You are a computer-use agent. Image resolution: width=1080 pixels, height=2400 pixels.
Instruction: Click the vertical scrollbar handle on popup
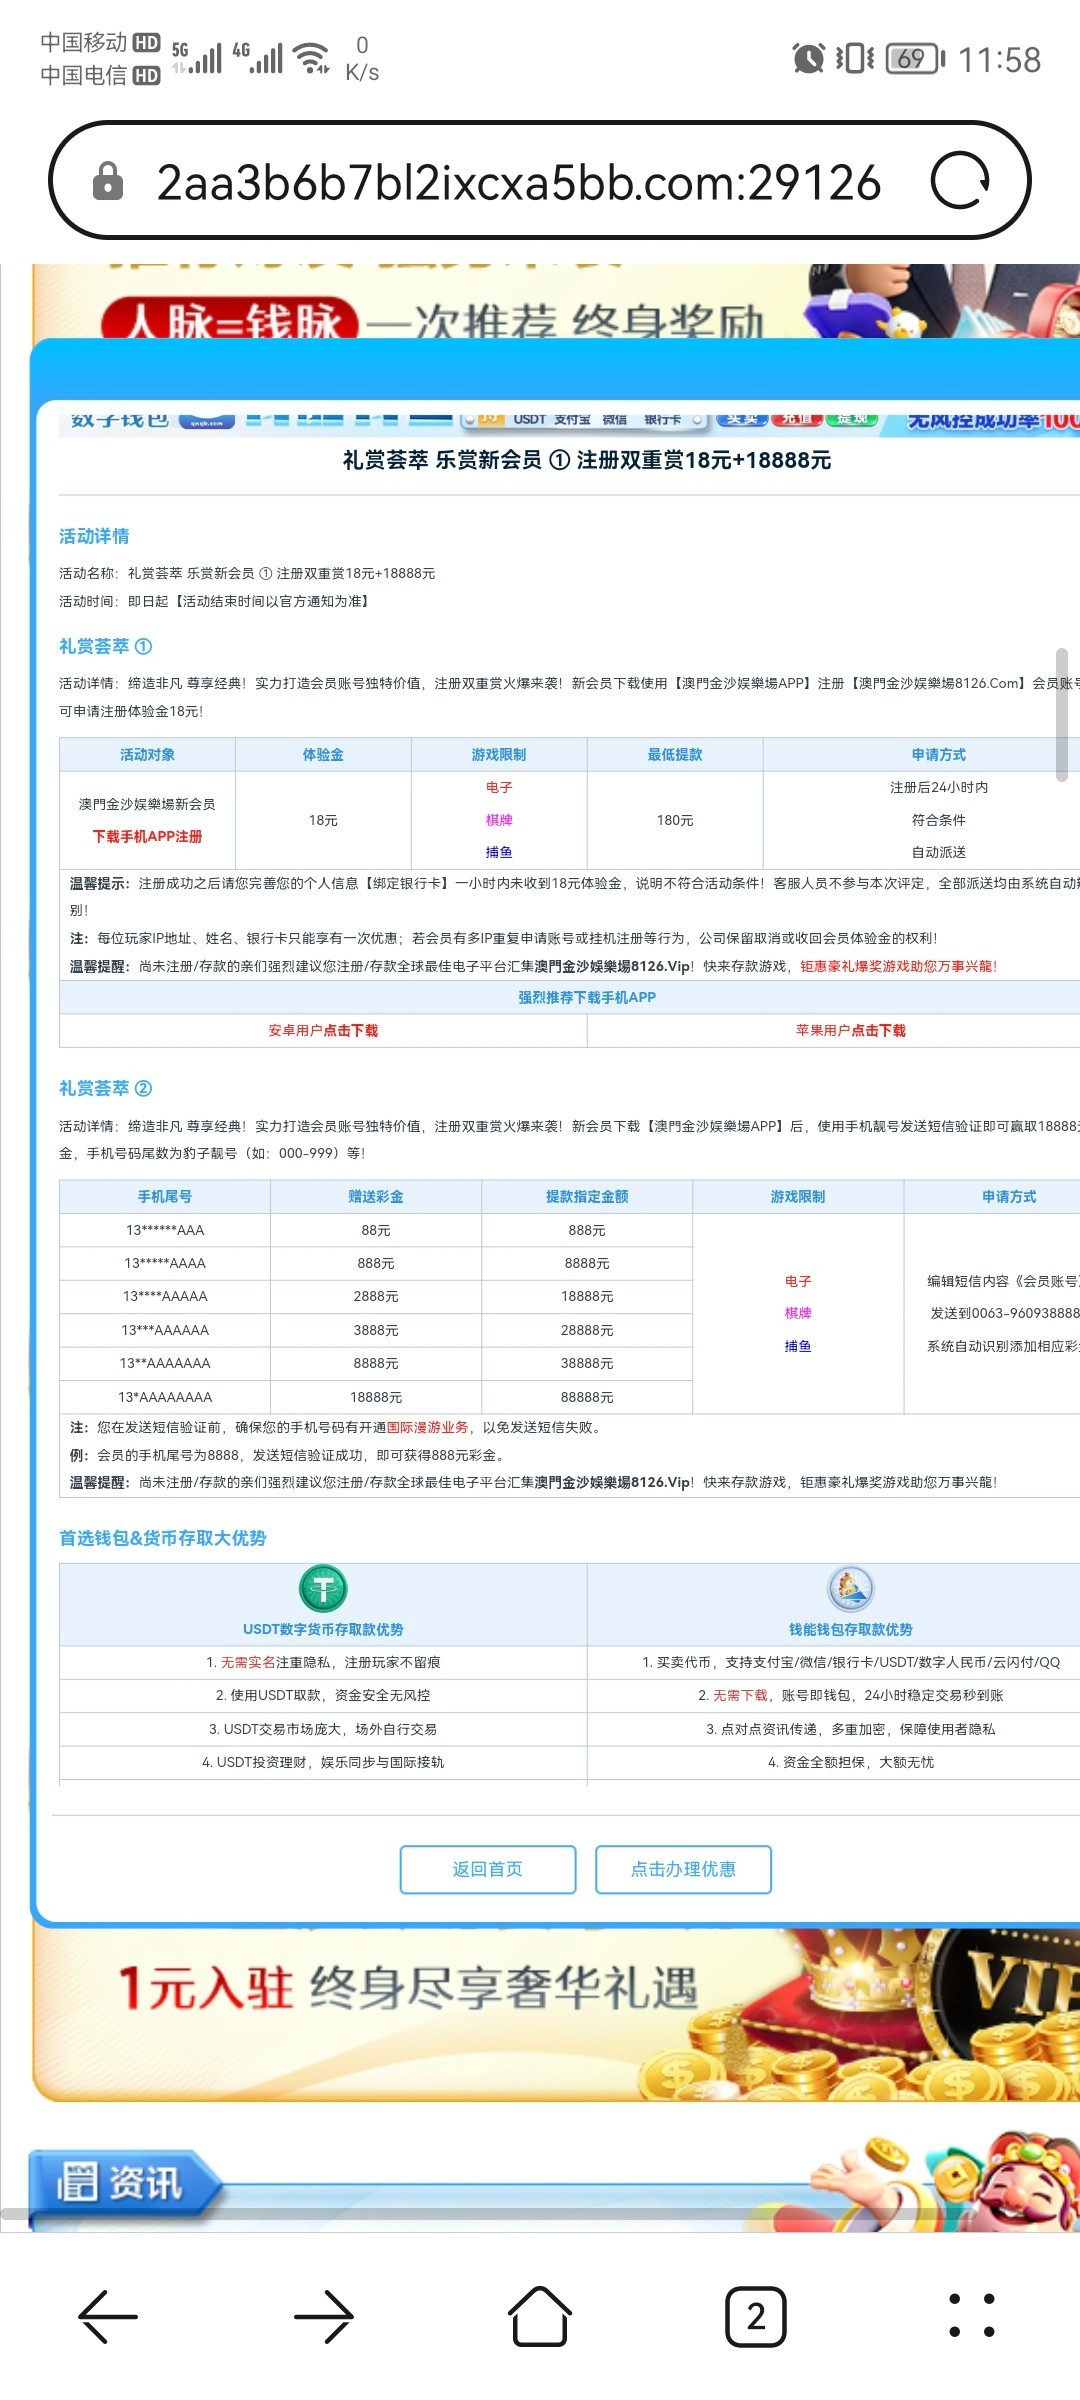tap(1061, 713)
